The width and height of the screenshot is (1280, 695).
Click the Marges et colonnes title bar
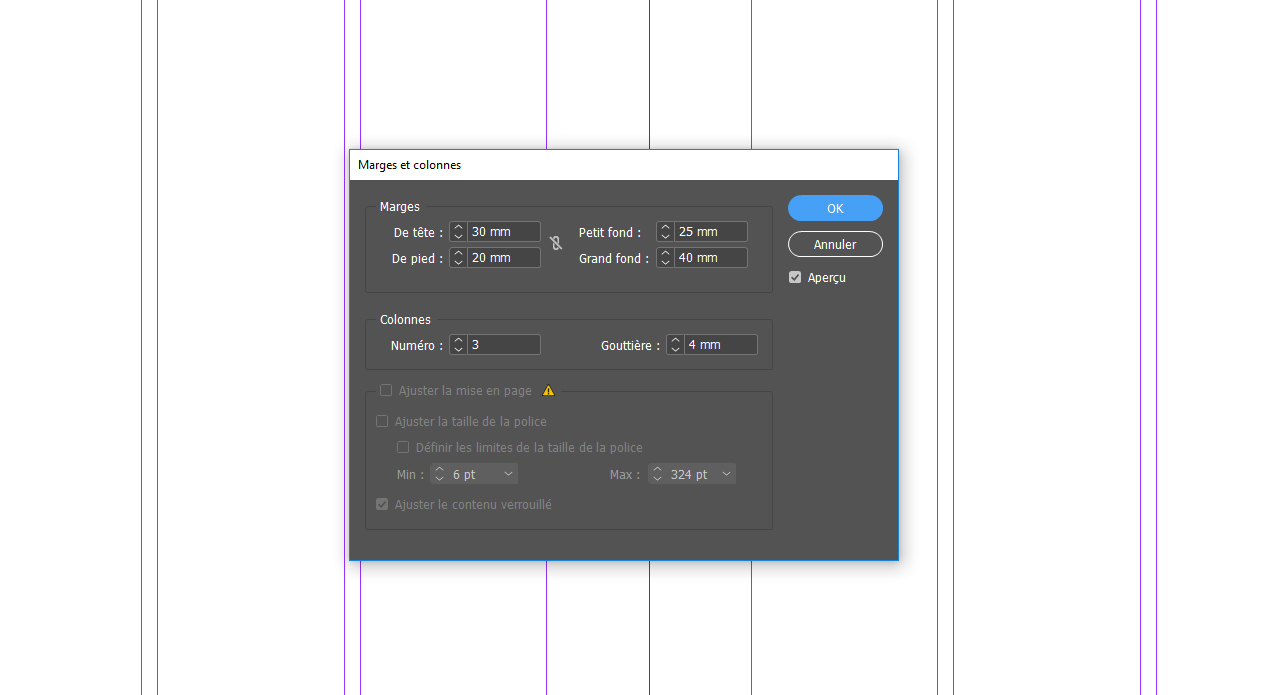pyautogui.click(x=624, y=165)
